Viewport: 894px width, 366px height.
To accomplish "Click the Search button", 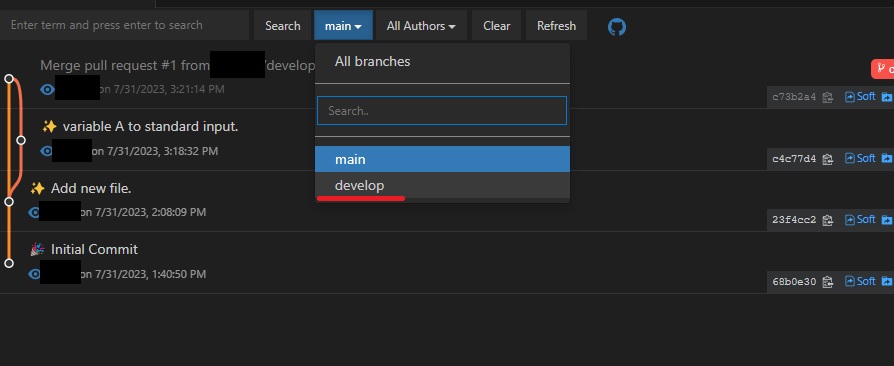I will point(283,26).
